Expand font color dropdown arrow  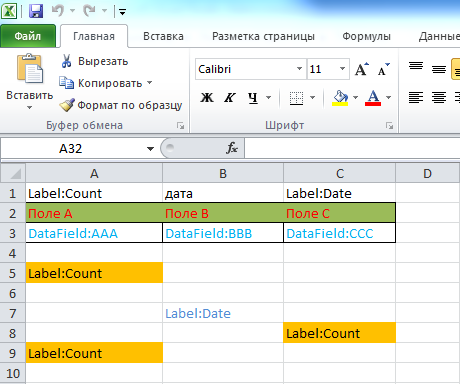(388, 97)
